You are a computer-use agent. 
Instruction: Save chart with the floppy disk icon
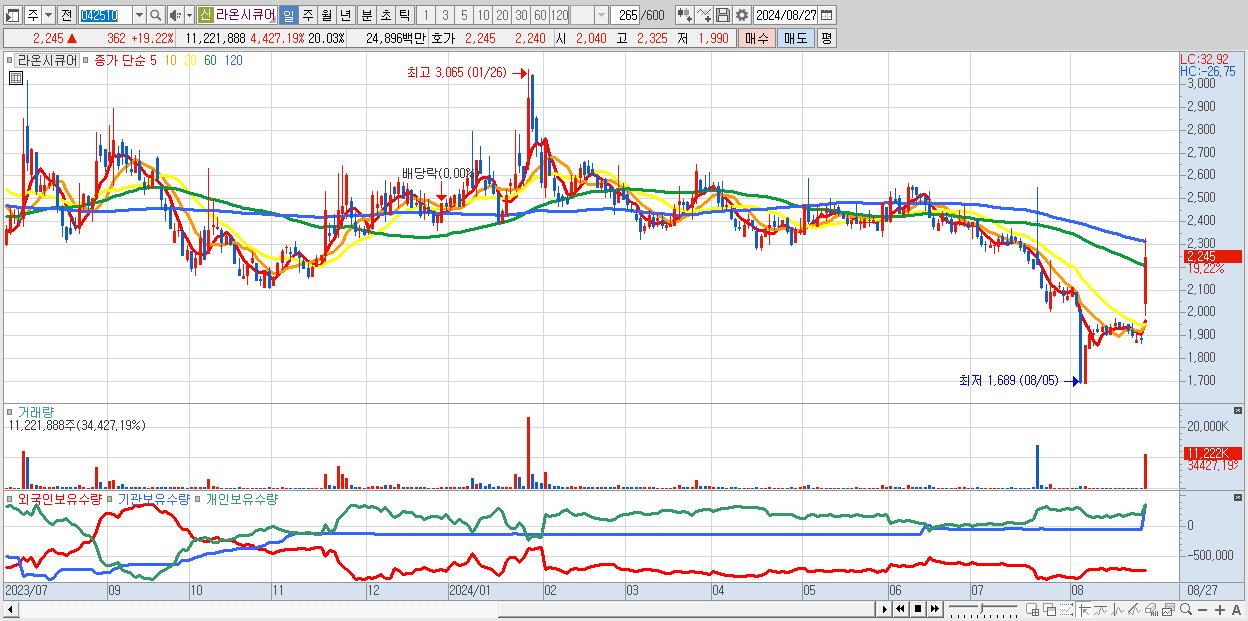pos(722,15)
